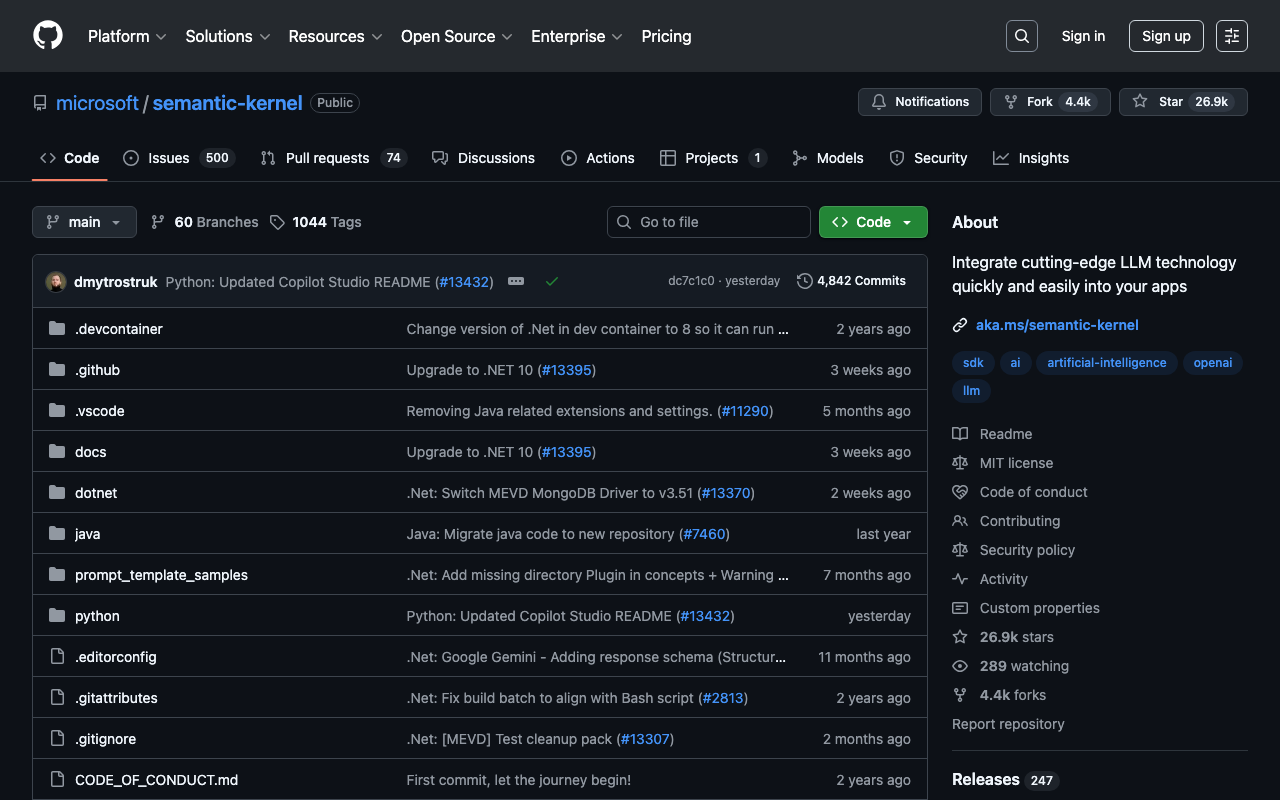Expand the Platform menu in header
This screenshot has height=800, width=1280.
[x=127, y=36]
